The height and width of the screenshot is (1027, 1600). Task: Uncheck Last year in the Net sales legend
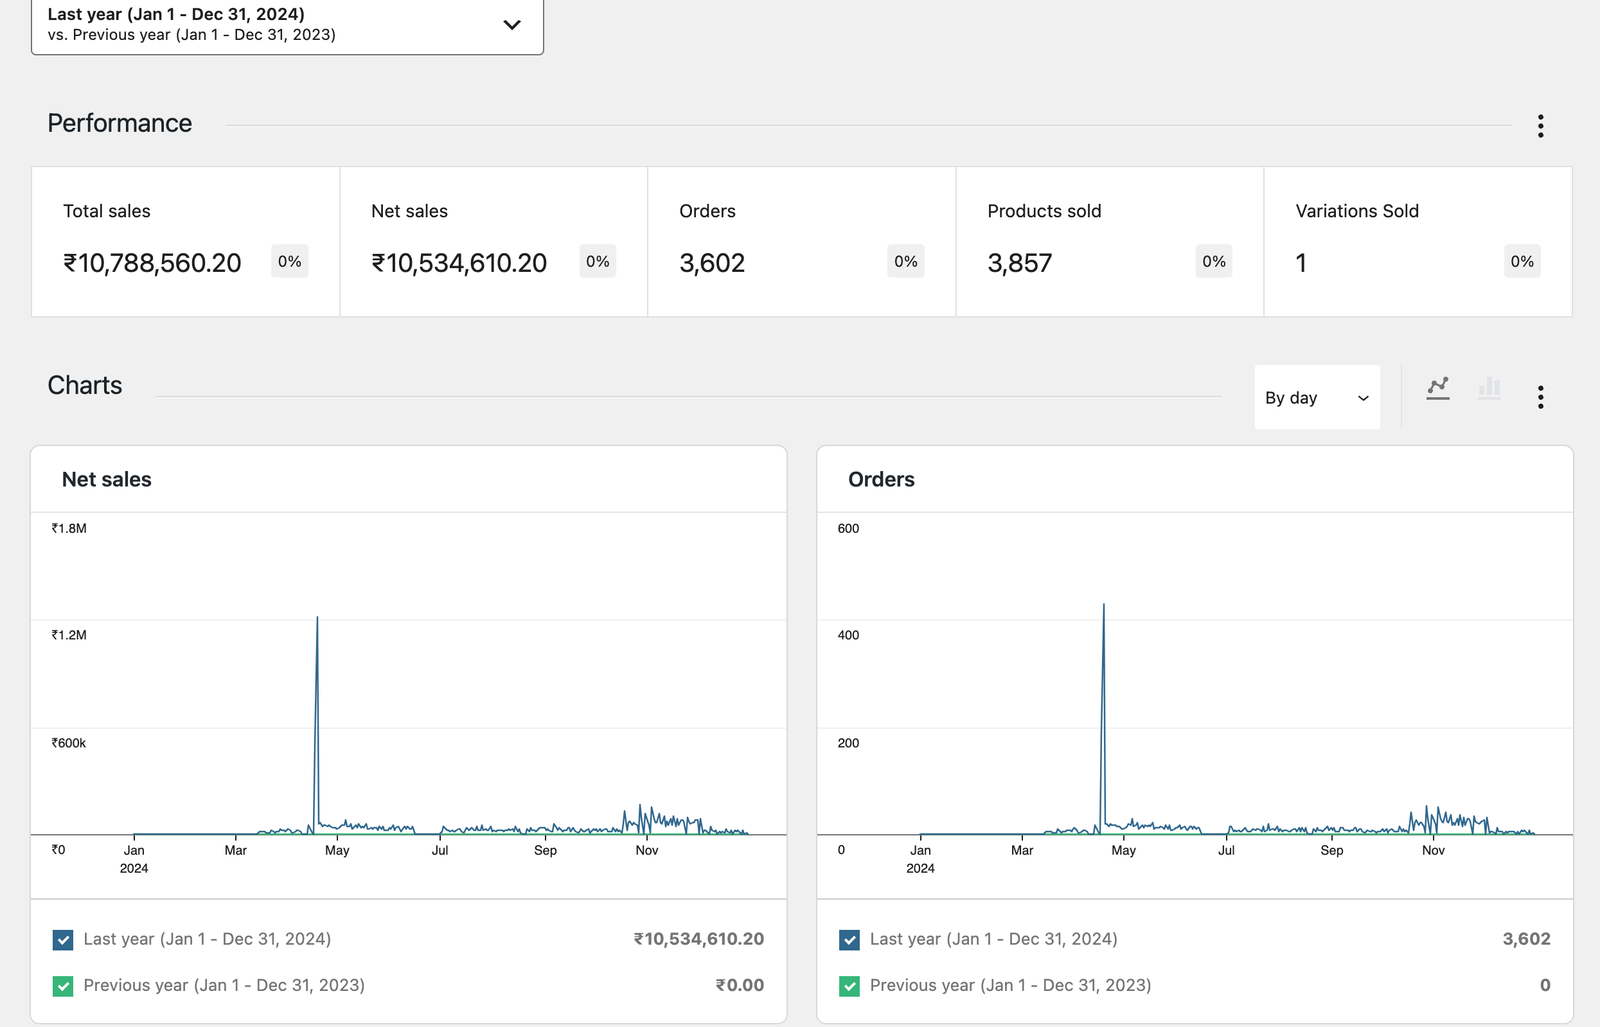[x=63, y=939]
